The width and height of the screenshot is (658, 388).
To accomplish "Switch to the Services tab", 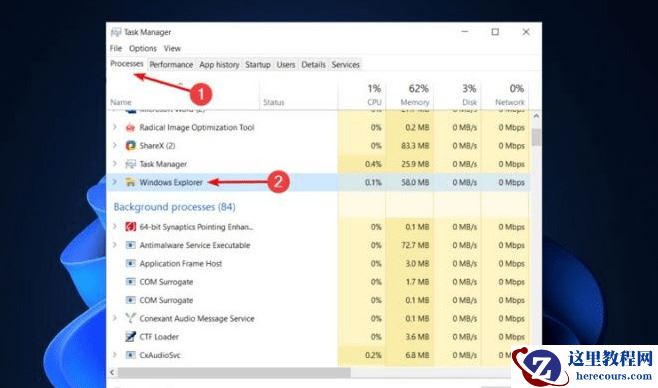I will coord(345,65).
